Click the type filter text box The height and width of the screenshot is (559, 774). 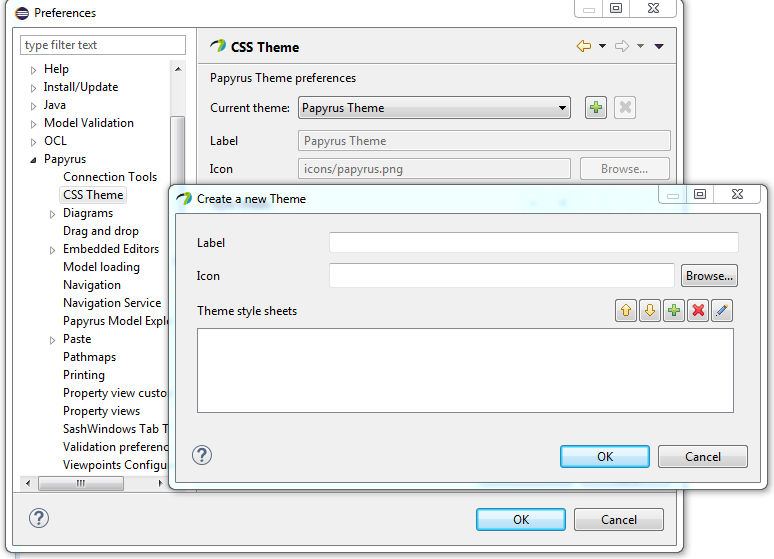point(103,45)
